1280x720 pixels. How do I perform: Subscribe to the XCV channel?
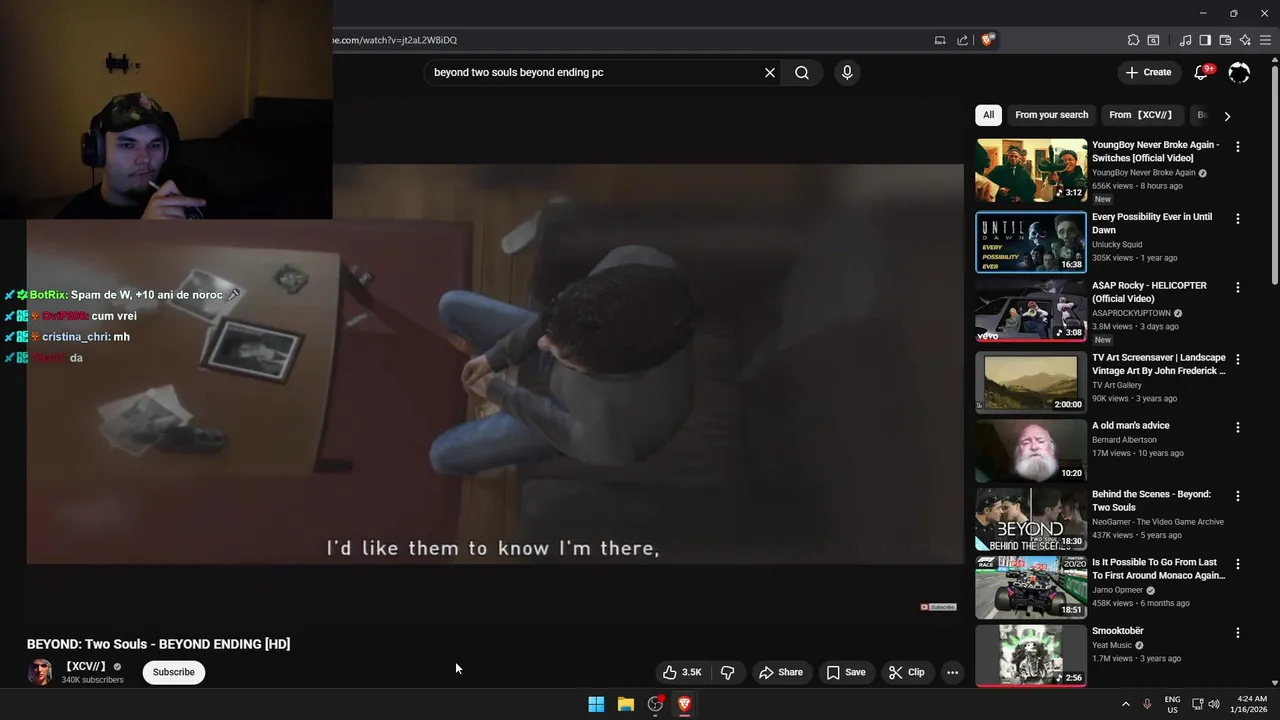tap(174, 672)
